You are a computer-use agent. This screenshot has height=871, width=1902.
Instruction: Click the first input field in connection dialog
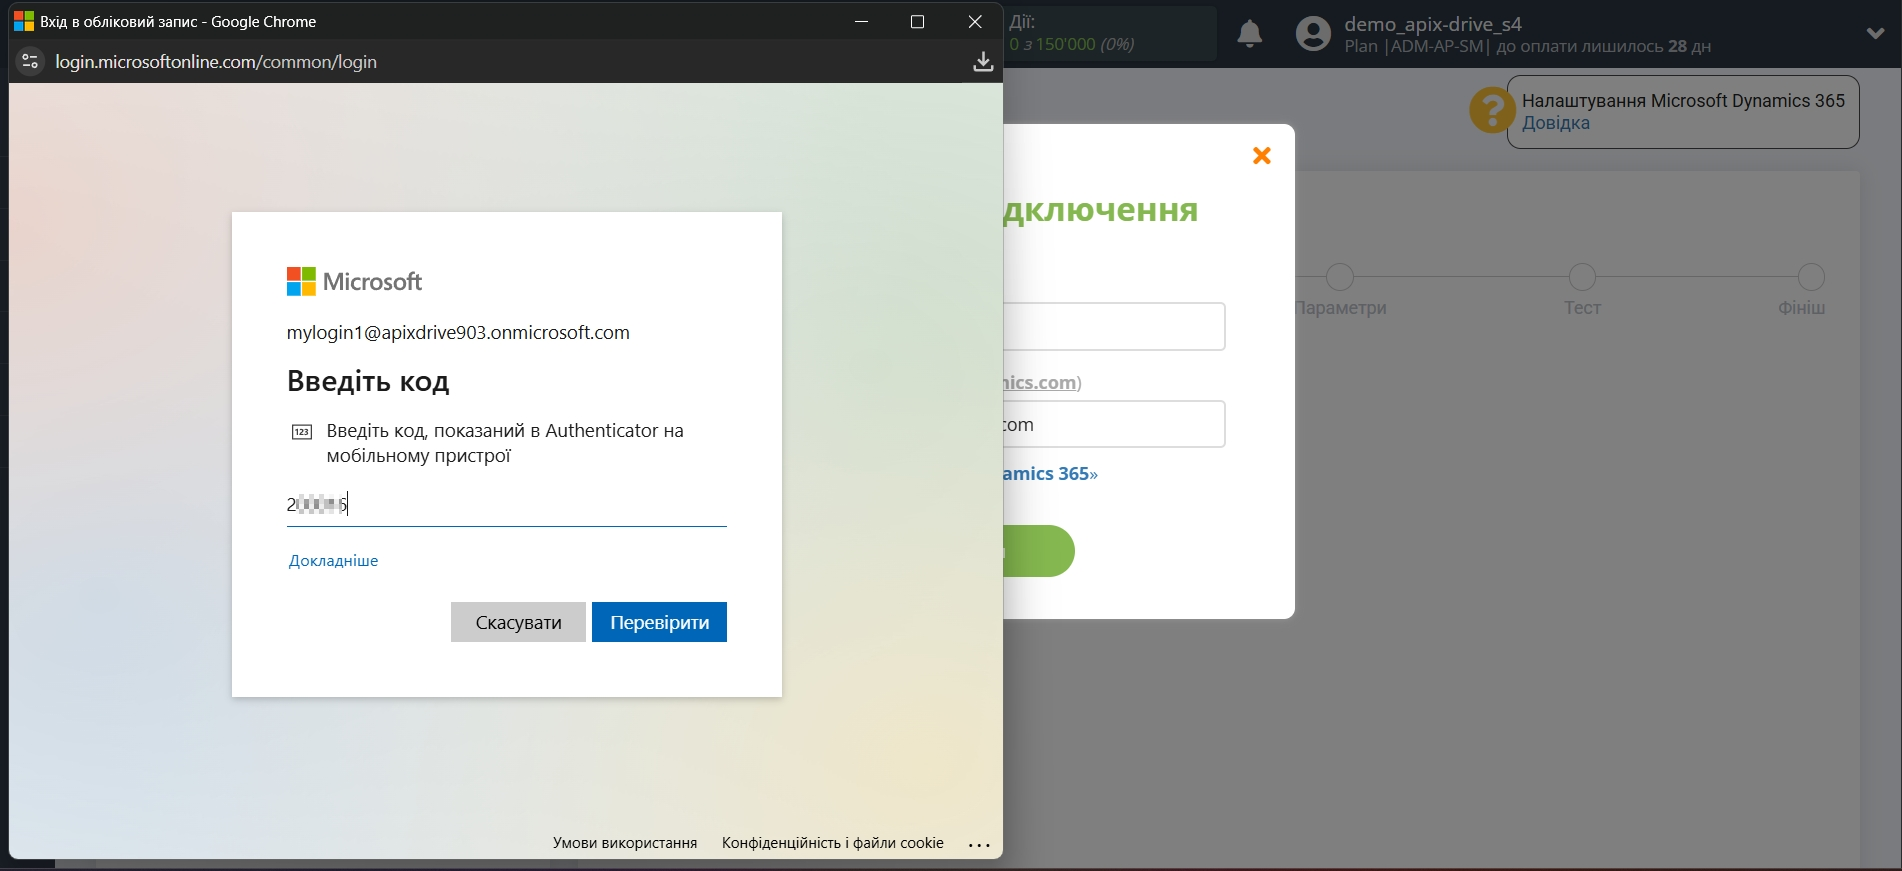pos(1114,327)
